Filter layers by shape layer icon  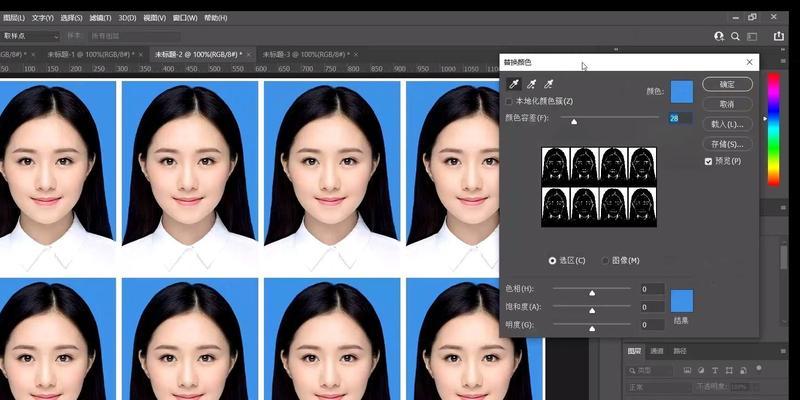click(x=729, y=370)
